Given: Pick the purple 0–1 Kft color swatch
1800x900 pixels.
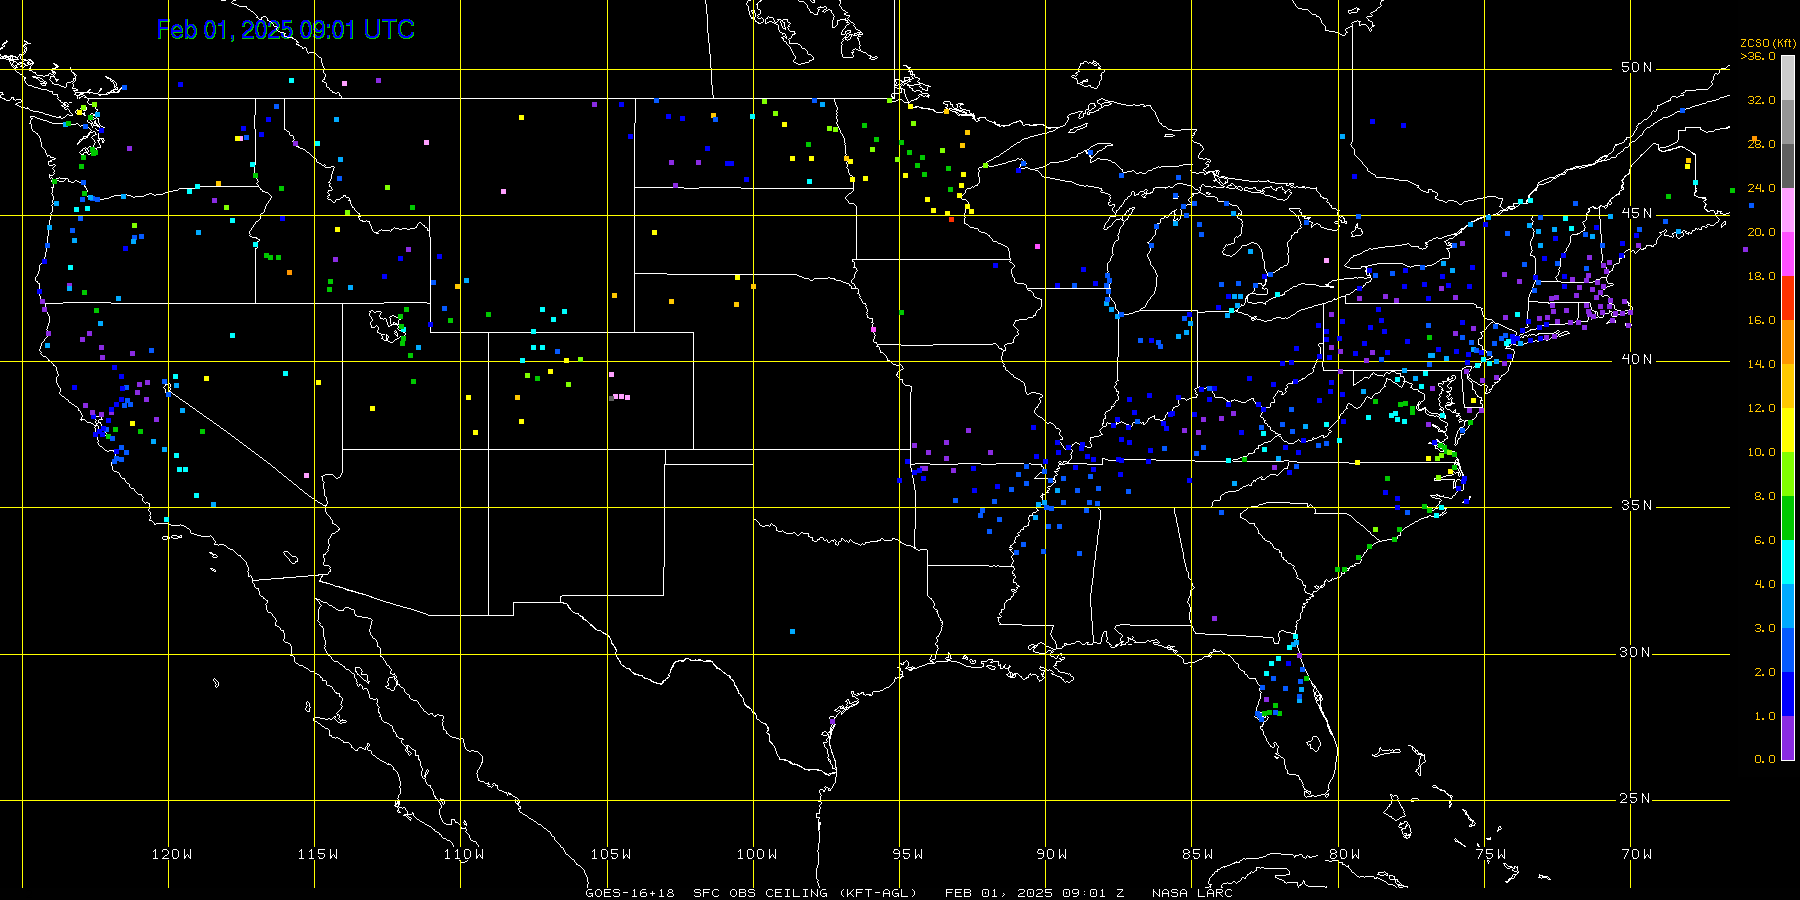Looking at the screenshot, I should [1788, 738].
